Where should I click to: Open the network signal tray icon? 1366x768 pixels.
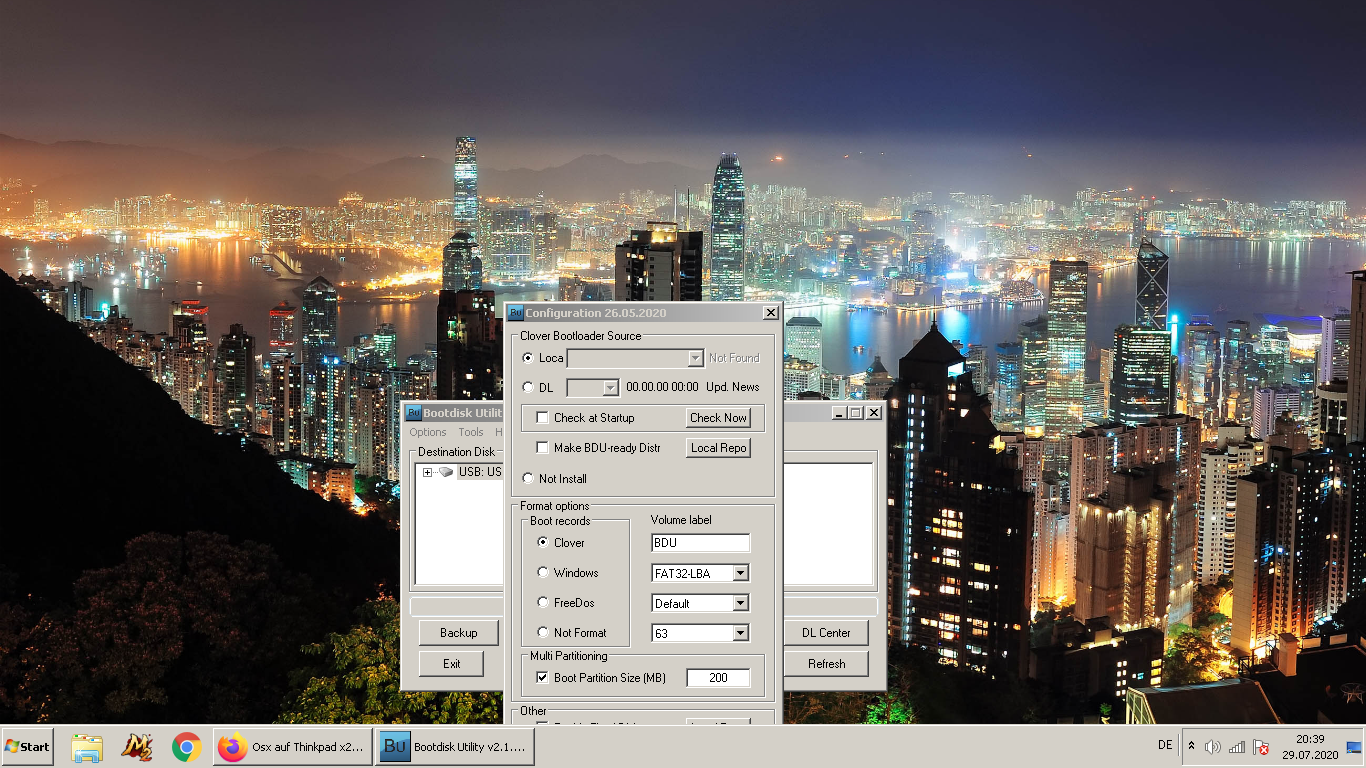point(1237,747)
